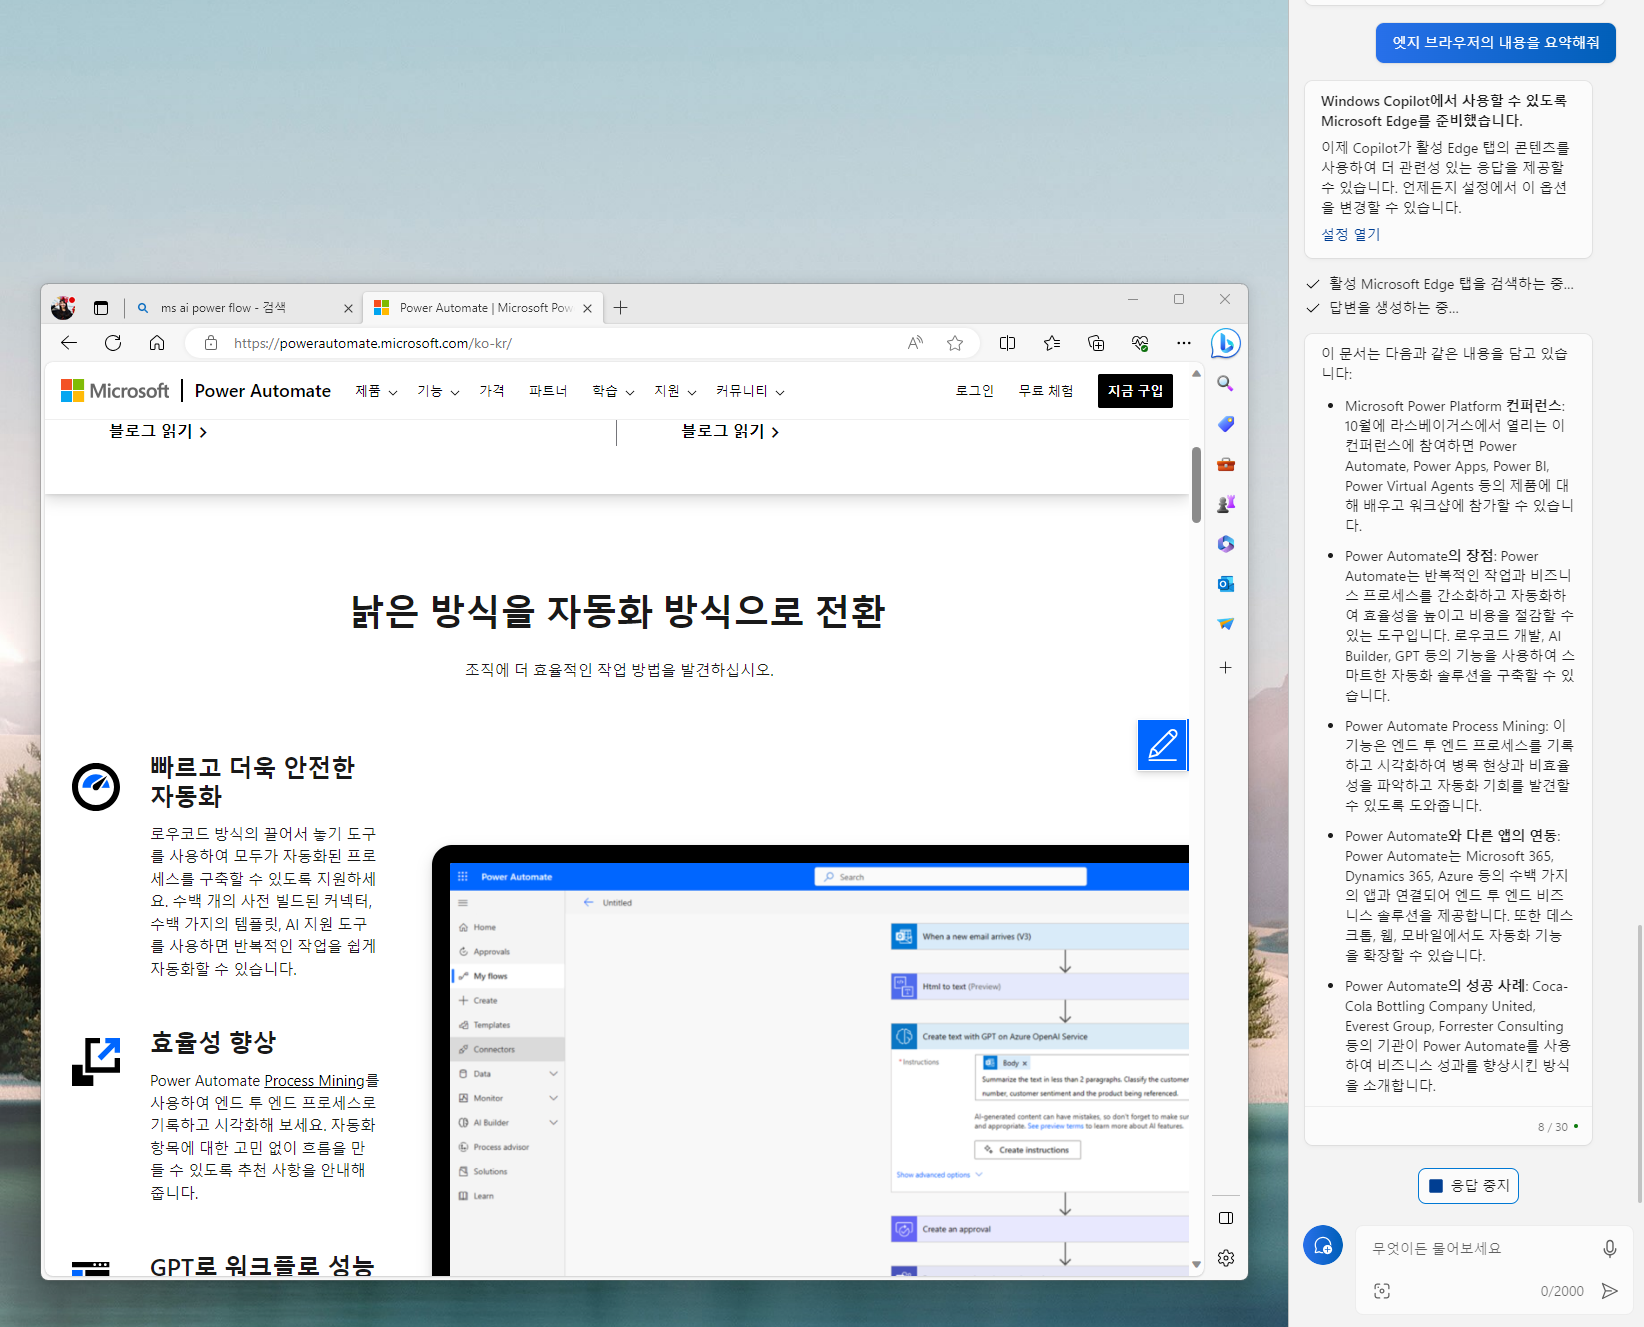
Task: Open the Edge home page
Action: click(x=157, y=343)
